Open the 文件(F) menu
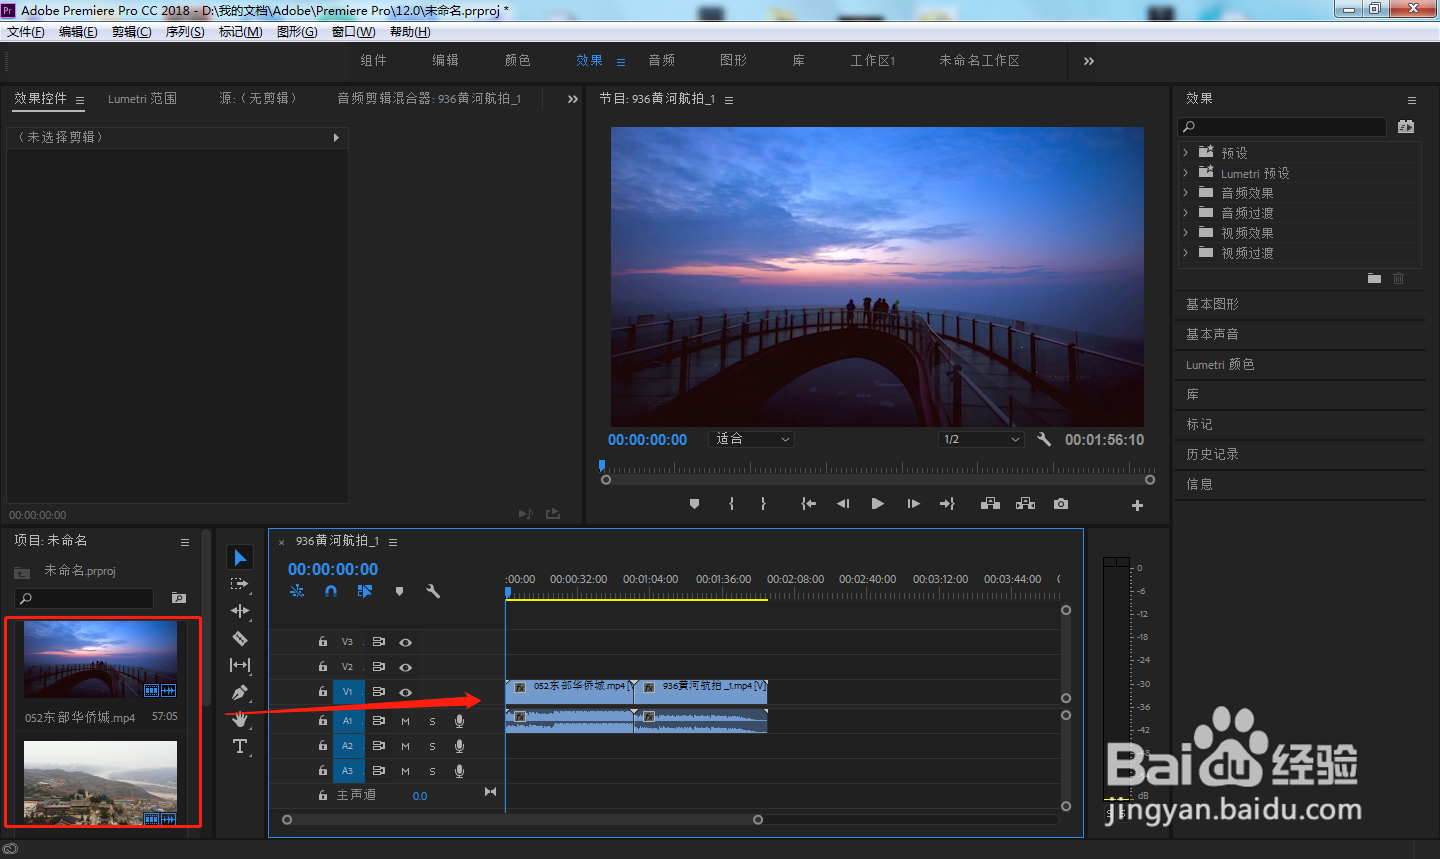 pyautogui.click(x=26, y=32)
